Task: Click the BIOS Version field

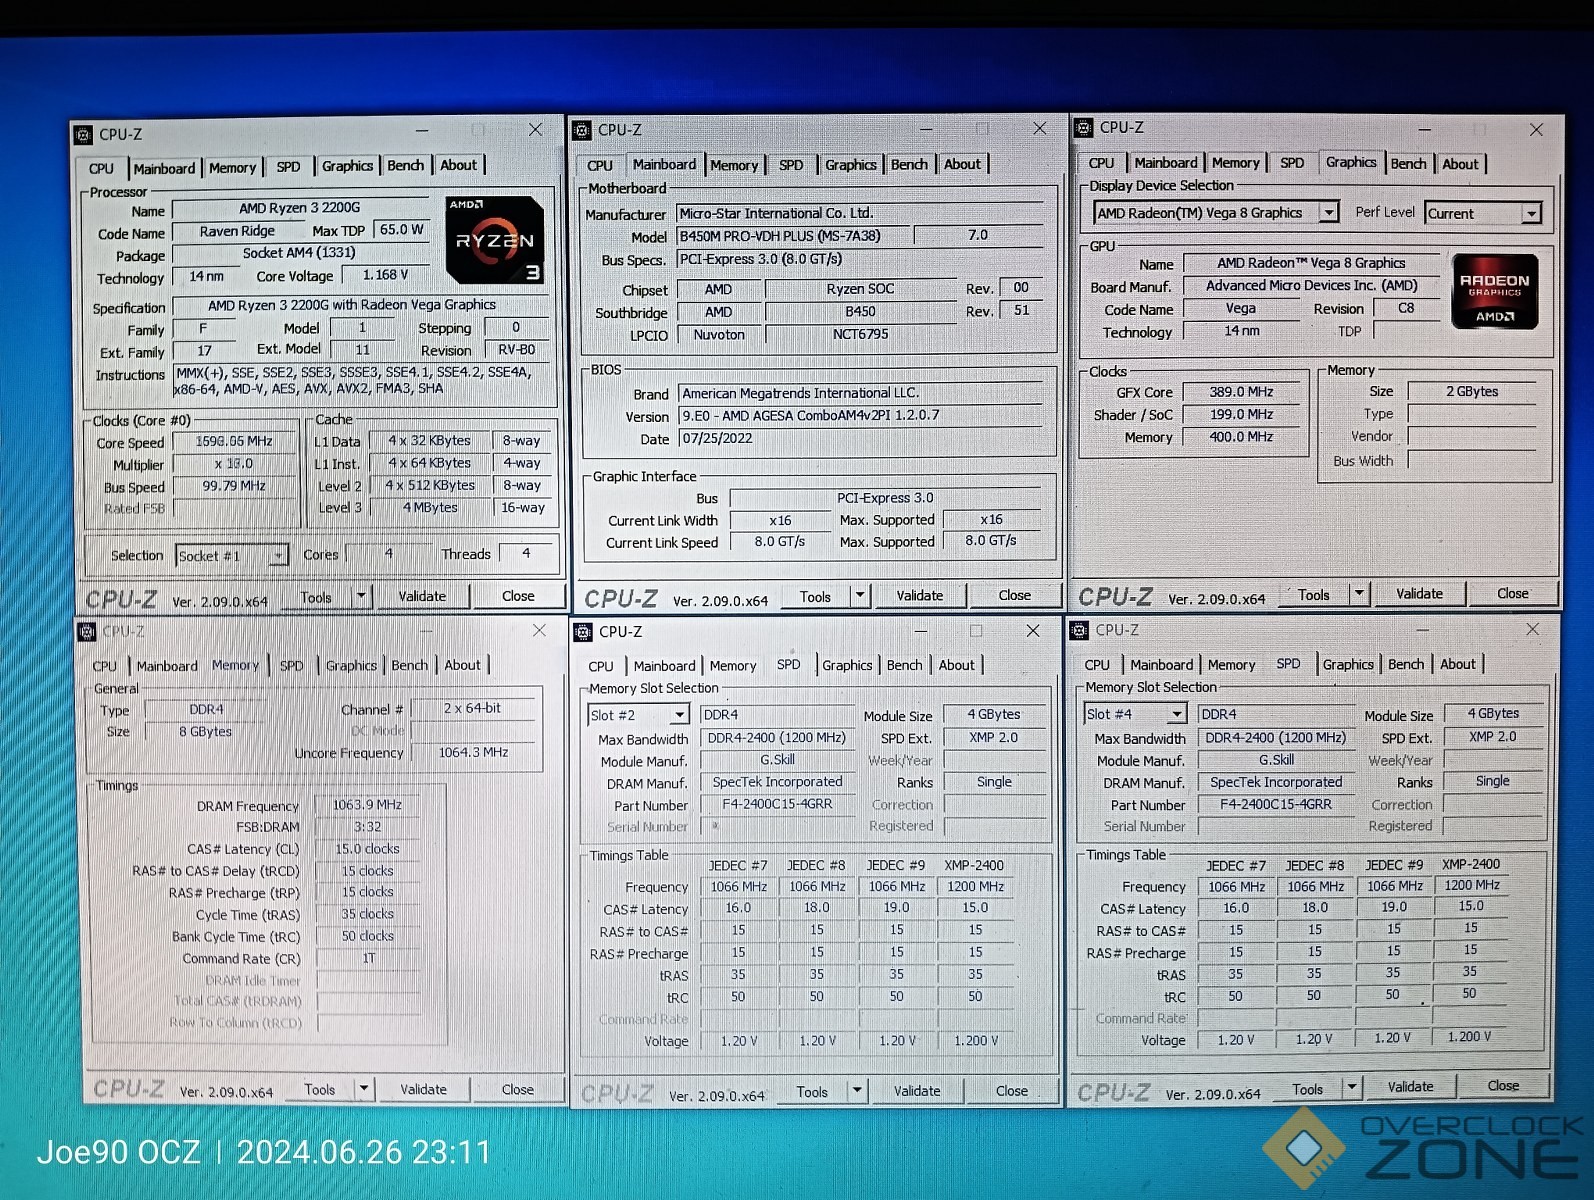Action: (x=861, y=415)
